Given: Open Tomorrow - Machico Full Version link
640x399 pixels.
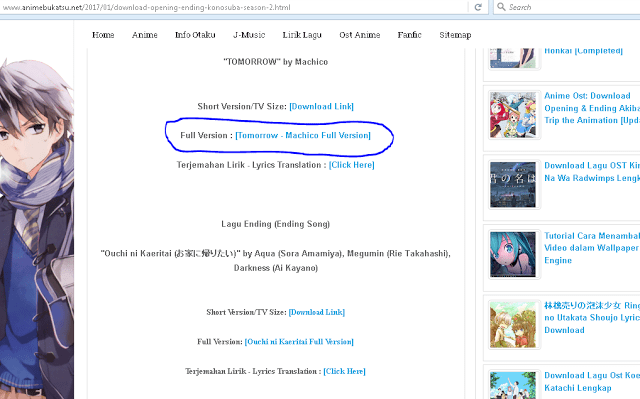Looking at the screenshot, I should 303,135.
